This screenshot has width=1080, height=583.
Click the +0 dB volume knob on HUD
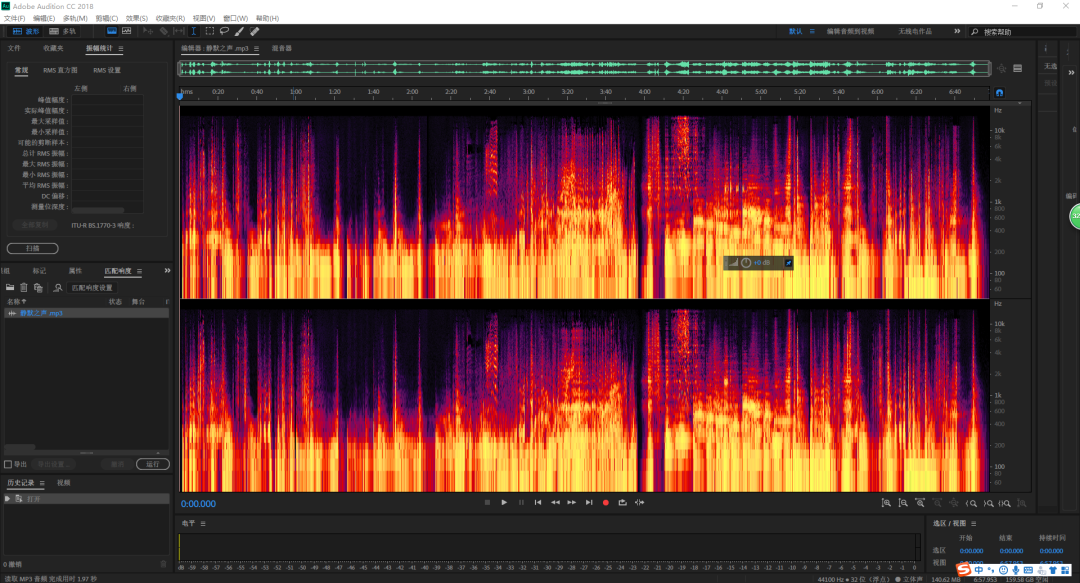(x=746, y=263)
